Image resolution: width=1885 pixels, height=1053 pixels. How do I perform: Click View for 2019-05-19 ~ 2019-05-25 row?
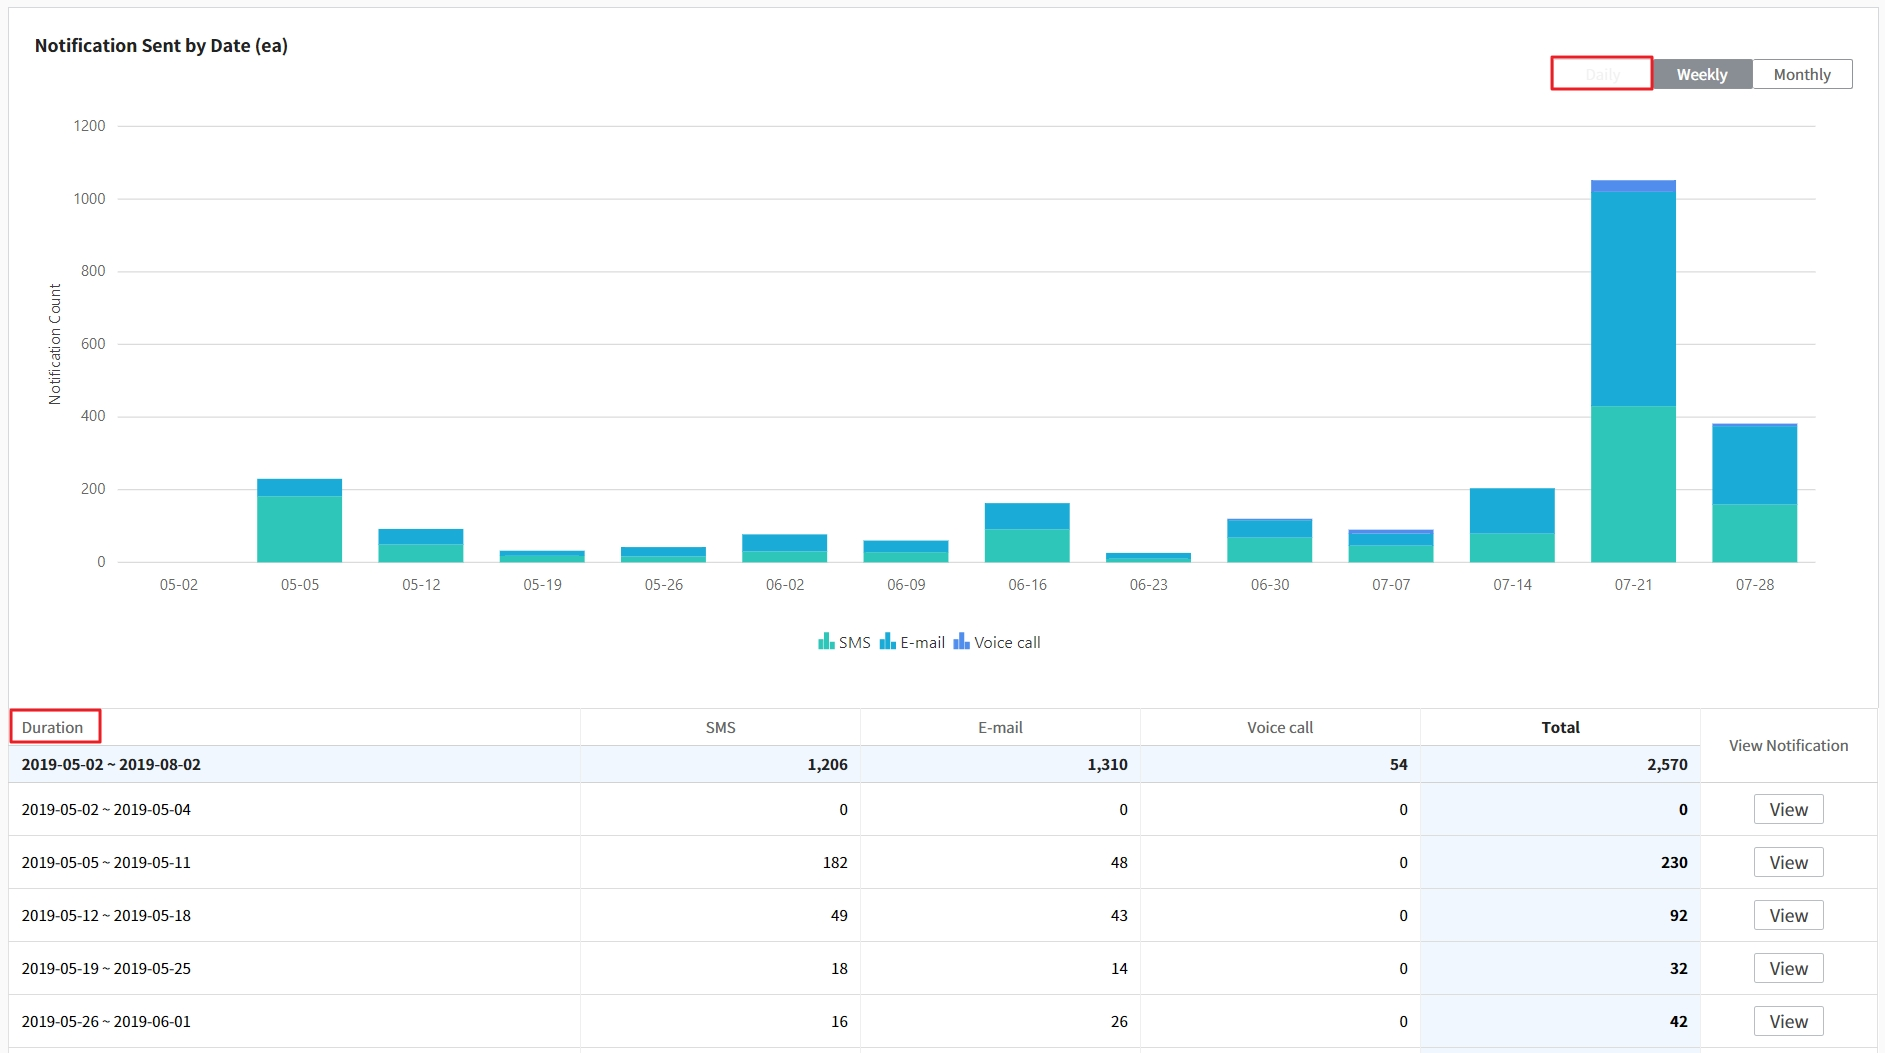(x=1788, y=969)
